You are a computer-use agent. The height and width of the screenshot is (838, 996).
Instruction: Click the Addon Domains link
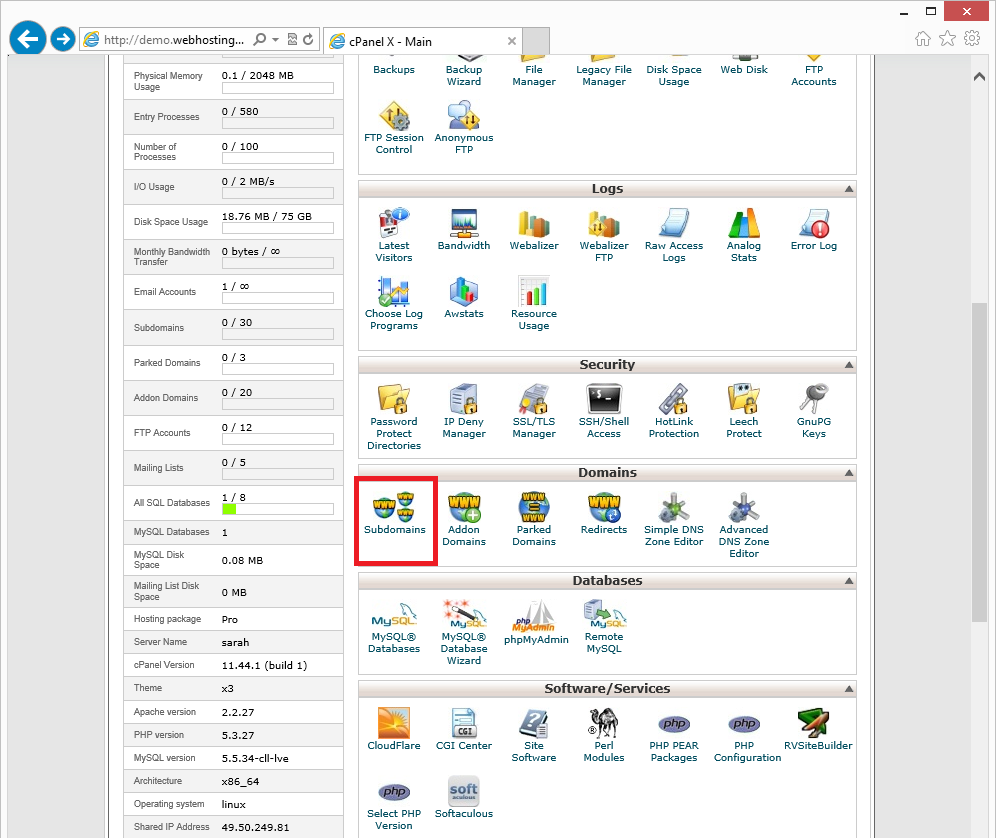pos(464,536)
